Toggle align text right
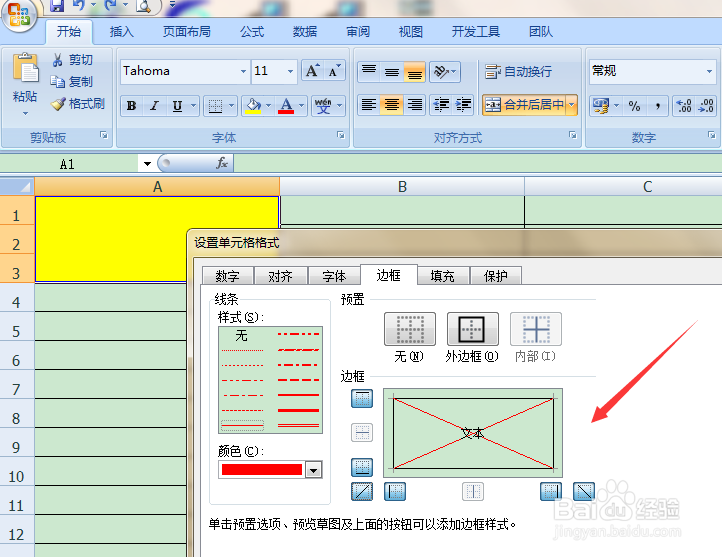The width and height of the screenshot is (722, 557). pos(414,105)
